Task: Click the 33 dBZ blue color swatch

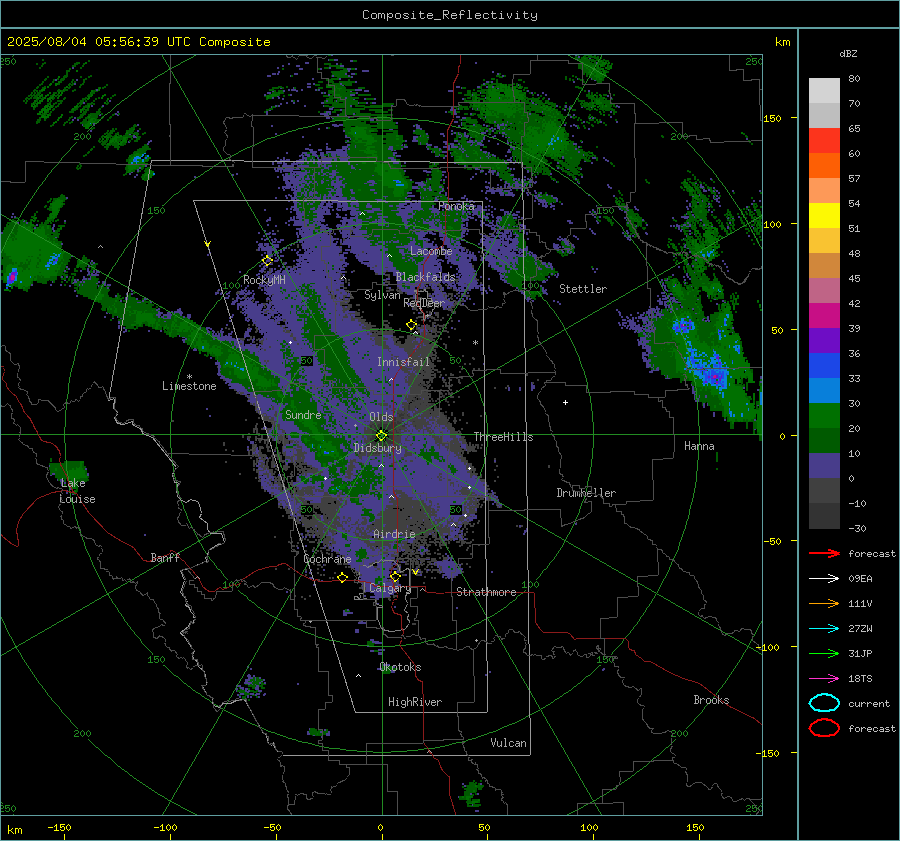Action: pos(824,390)
